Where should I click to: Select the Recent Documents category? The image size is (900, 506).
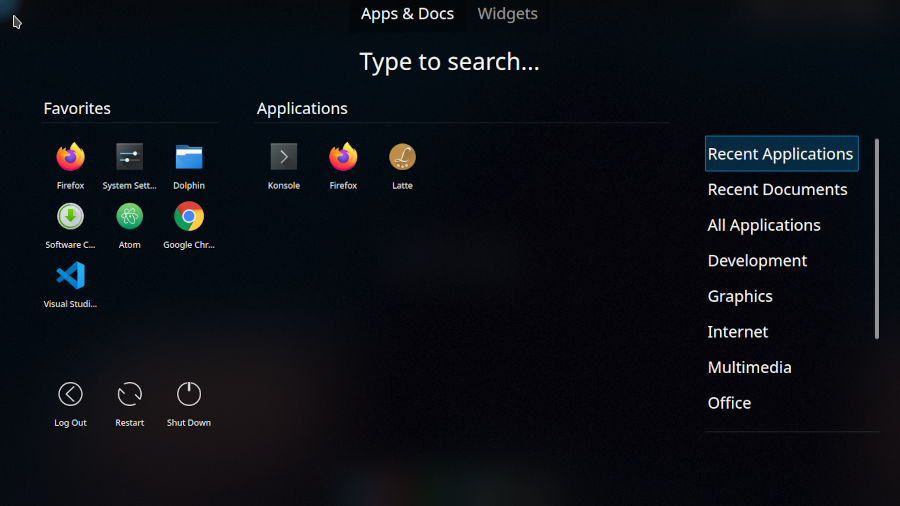[777, 190]
